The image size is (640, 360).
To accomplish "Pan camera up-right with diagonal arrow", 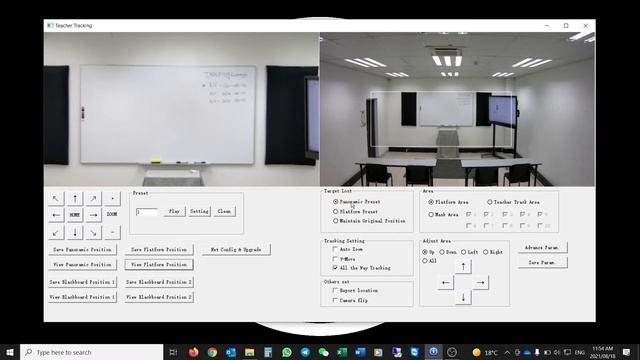I will (x=93, y=199).
